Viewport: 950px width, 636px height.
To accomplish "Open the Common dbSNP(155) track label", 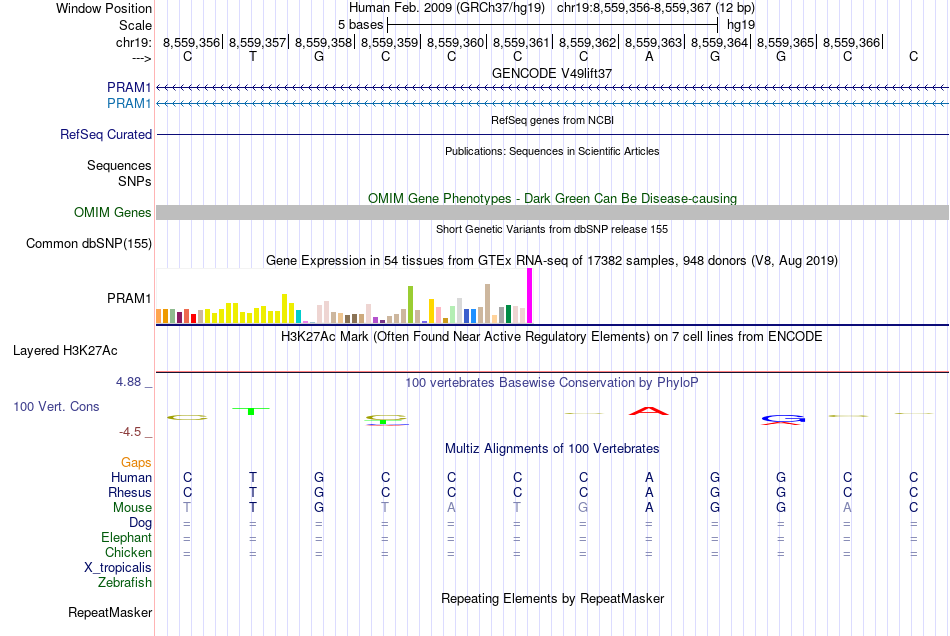I will tap(89, 243).
